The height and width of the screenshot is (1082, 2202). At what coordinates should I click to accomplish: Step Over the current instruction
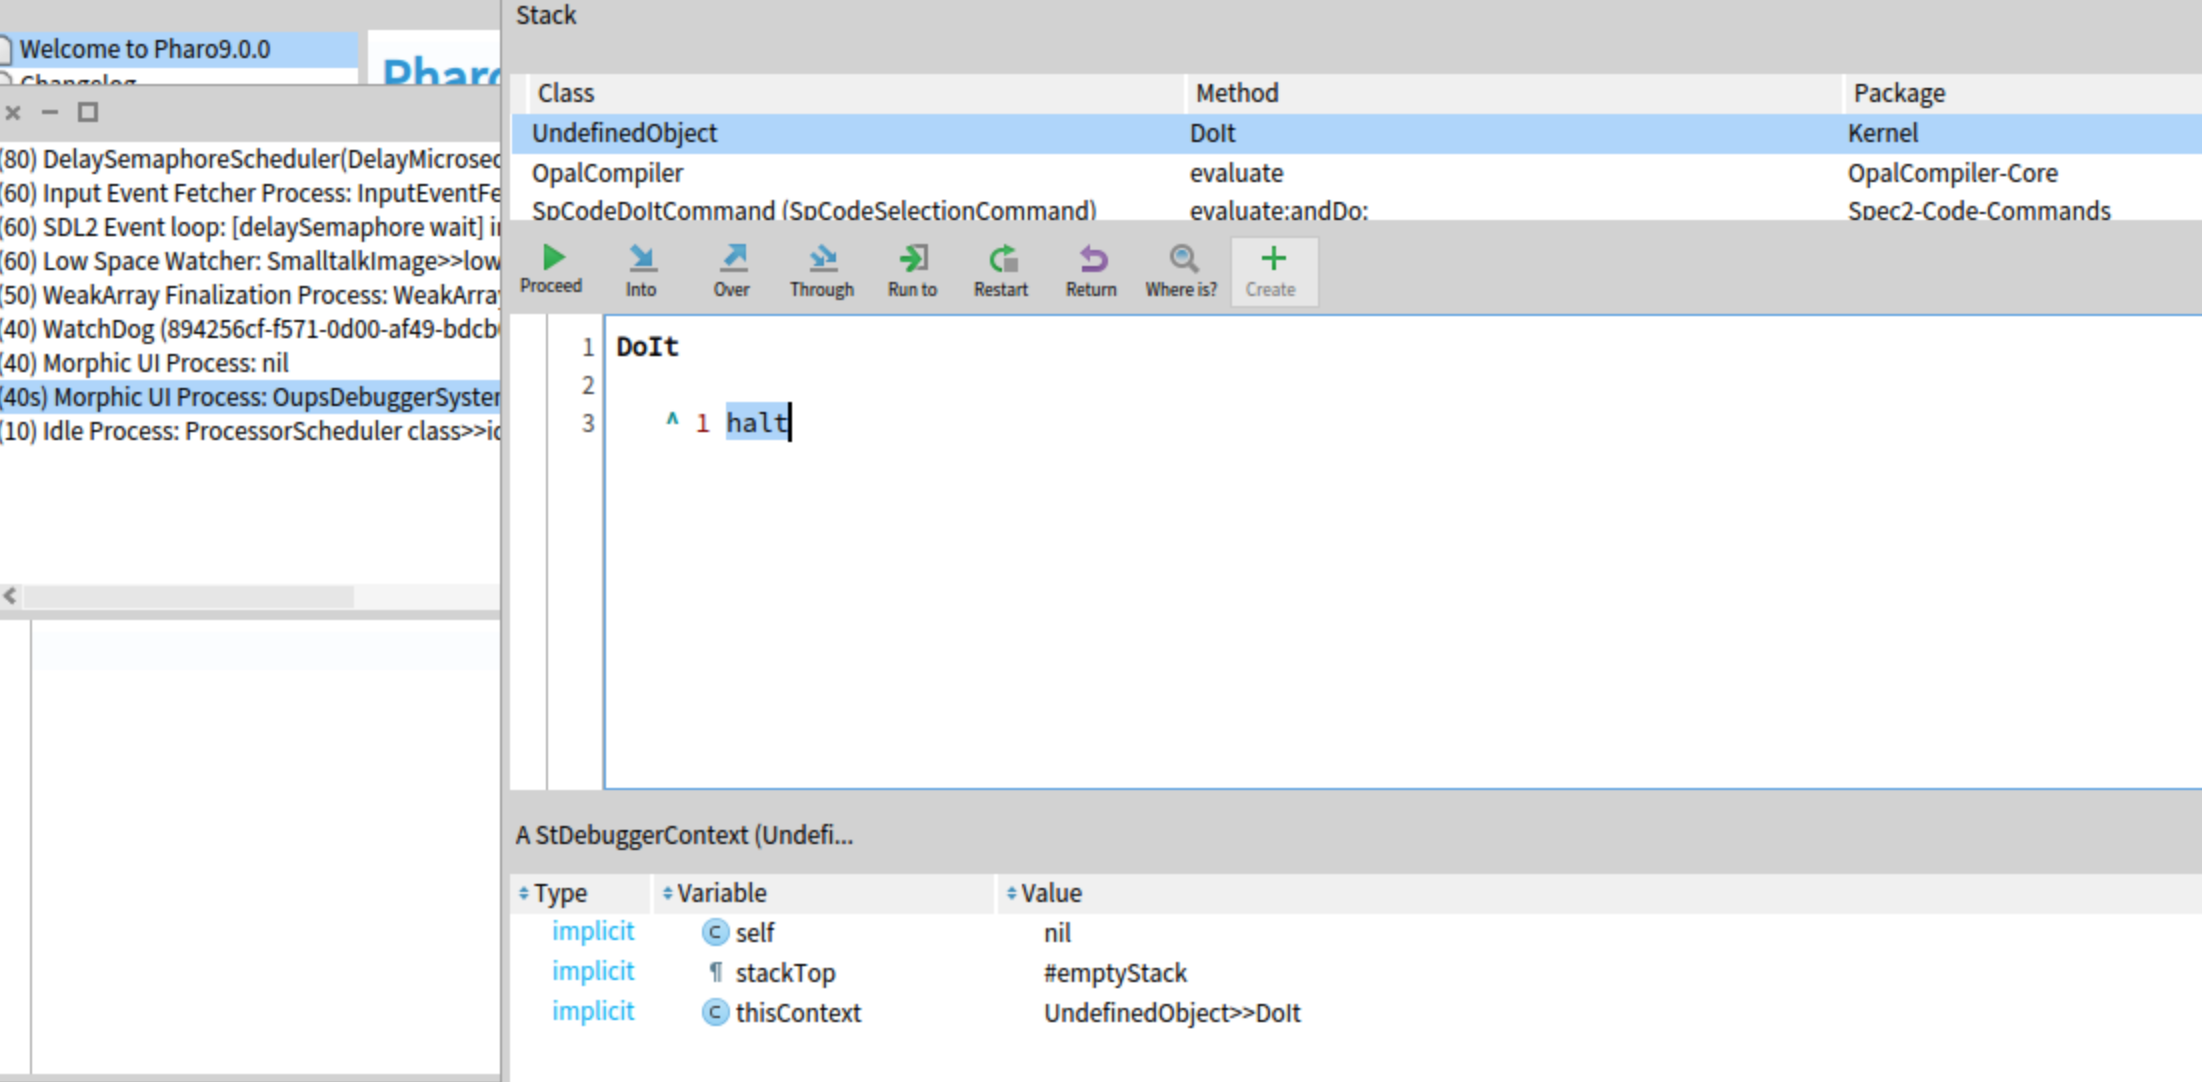pyautogui.click(x=731, y=268)
